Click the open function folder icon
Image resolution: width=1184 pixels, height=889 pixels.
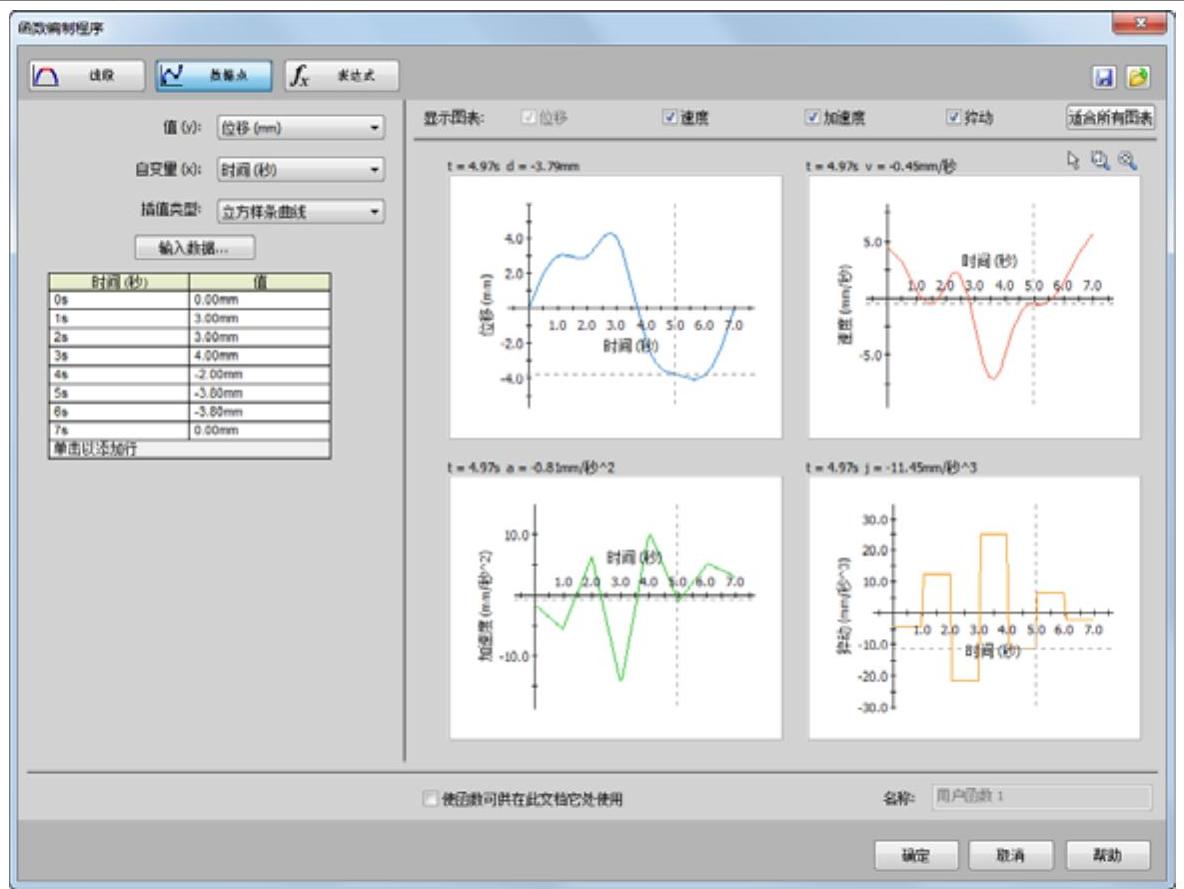(1138, 77)
